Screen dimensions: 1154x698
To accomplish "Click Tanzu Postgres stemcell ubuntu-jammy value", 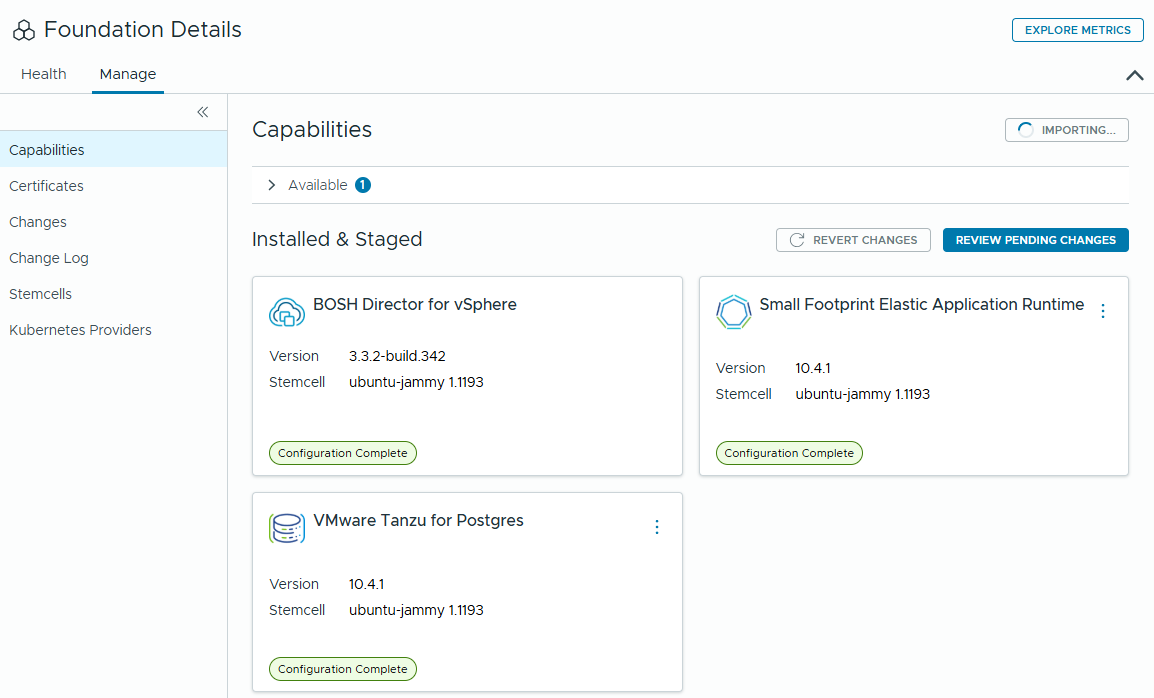I will (x=416, y=610).
